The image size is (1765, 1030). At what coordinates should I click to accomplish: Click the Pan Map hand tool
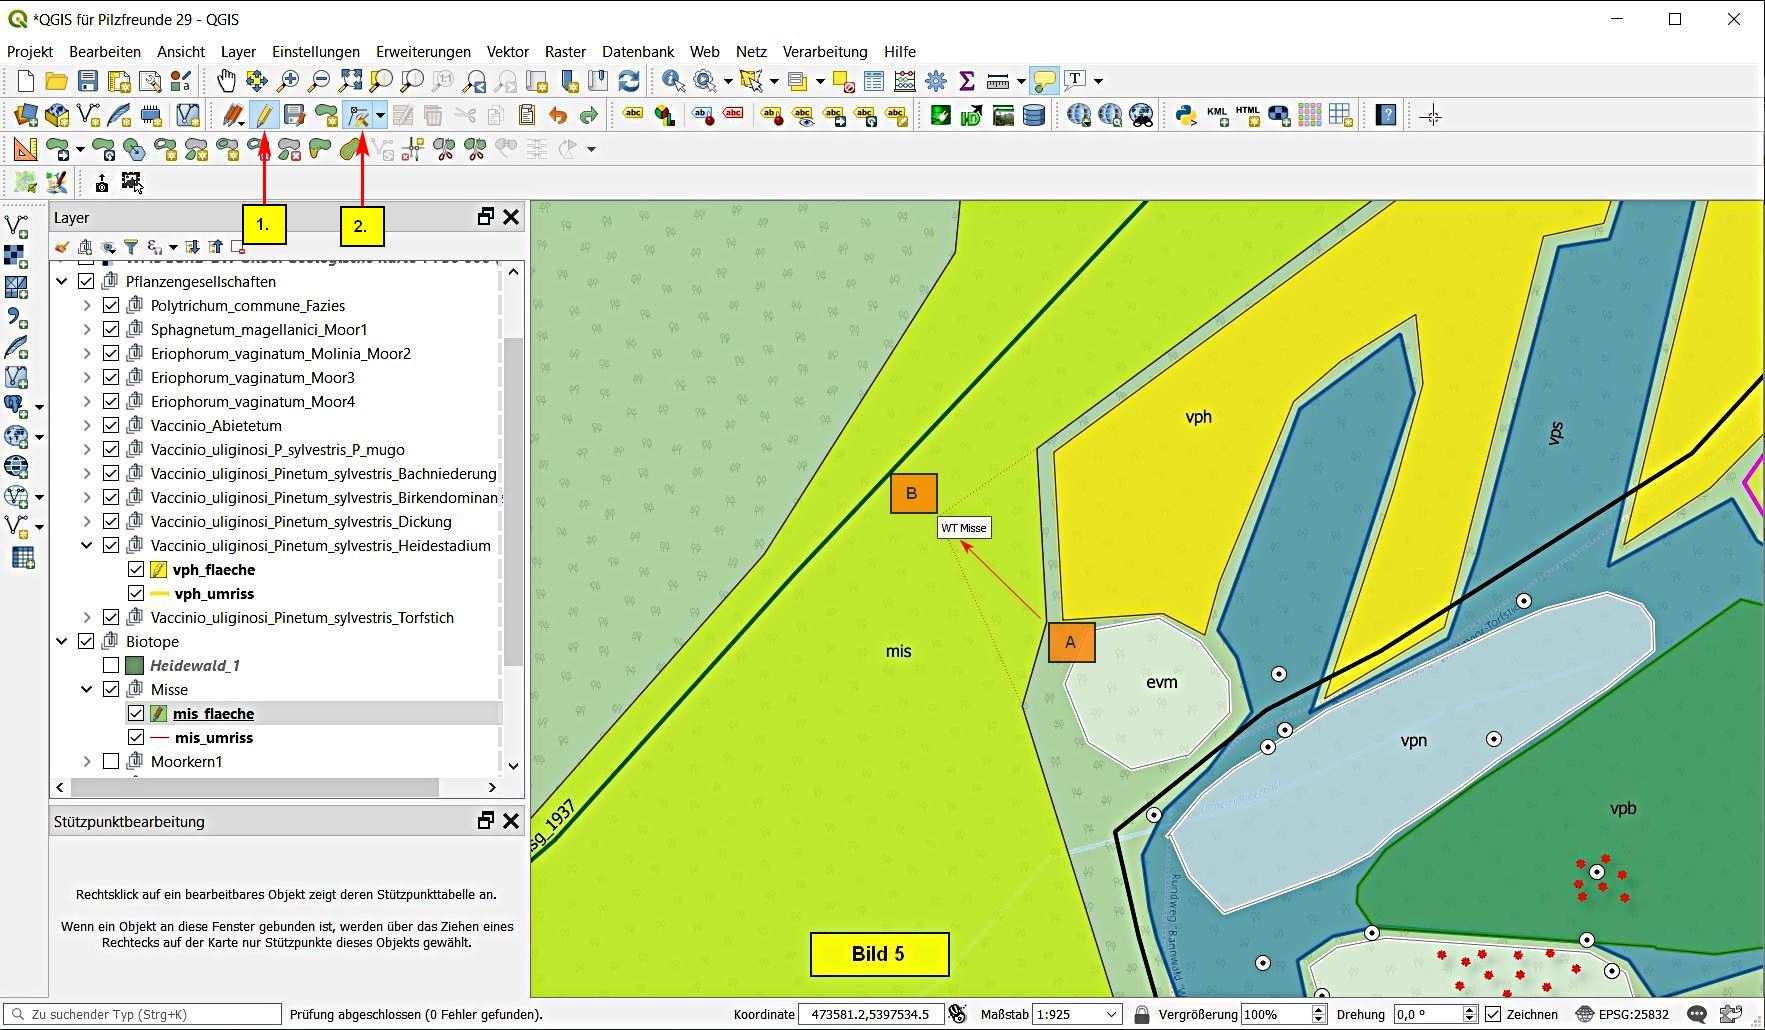[x=226, y=81]
